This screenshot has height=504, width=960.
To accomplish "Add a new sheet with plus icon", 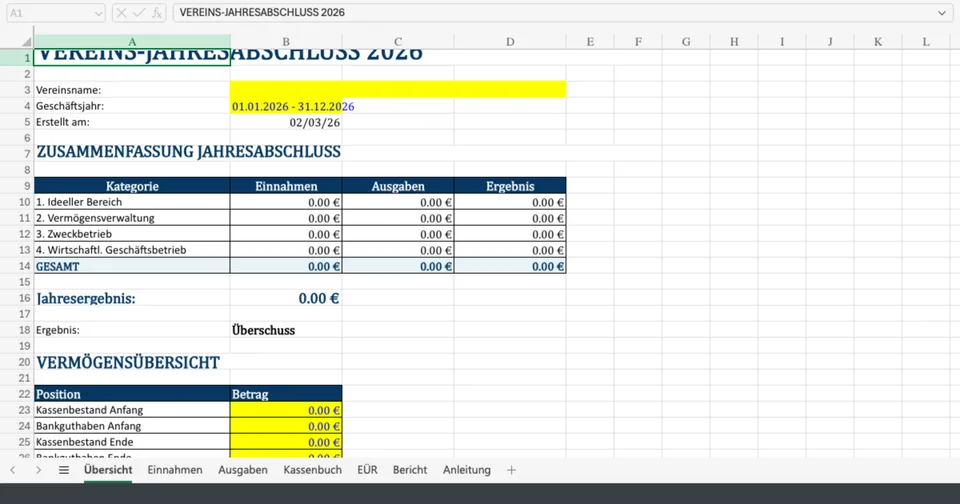I will pyautogui.click(x=512, y=470).
